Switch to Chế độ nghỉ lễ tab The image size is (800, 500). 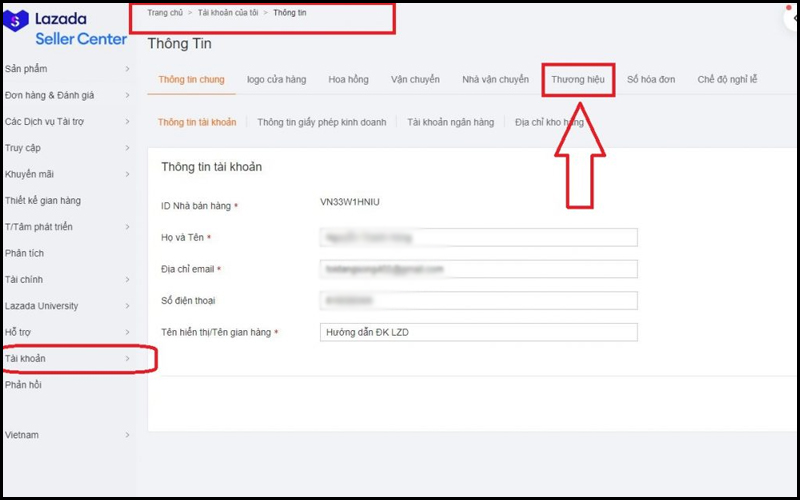727,79
